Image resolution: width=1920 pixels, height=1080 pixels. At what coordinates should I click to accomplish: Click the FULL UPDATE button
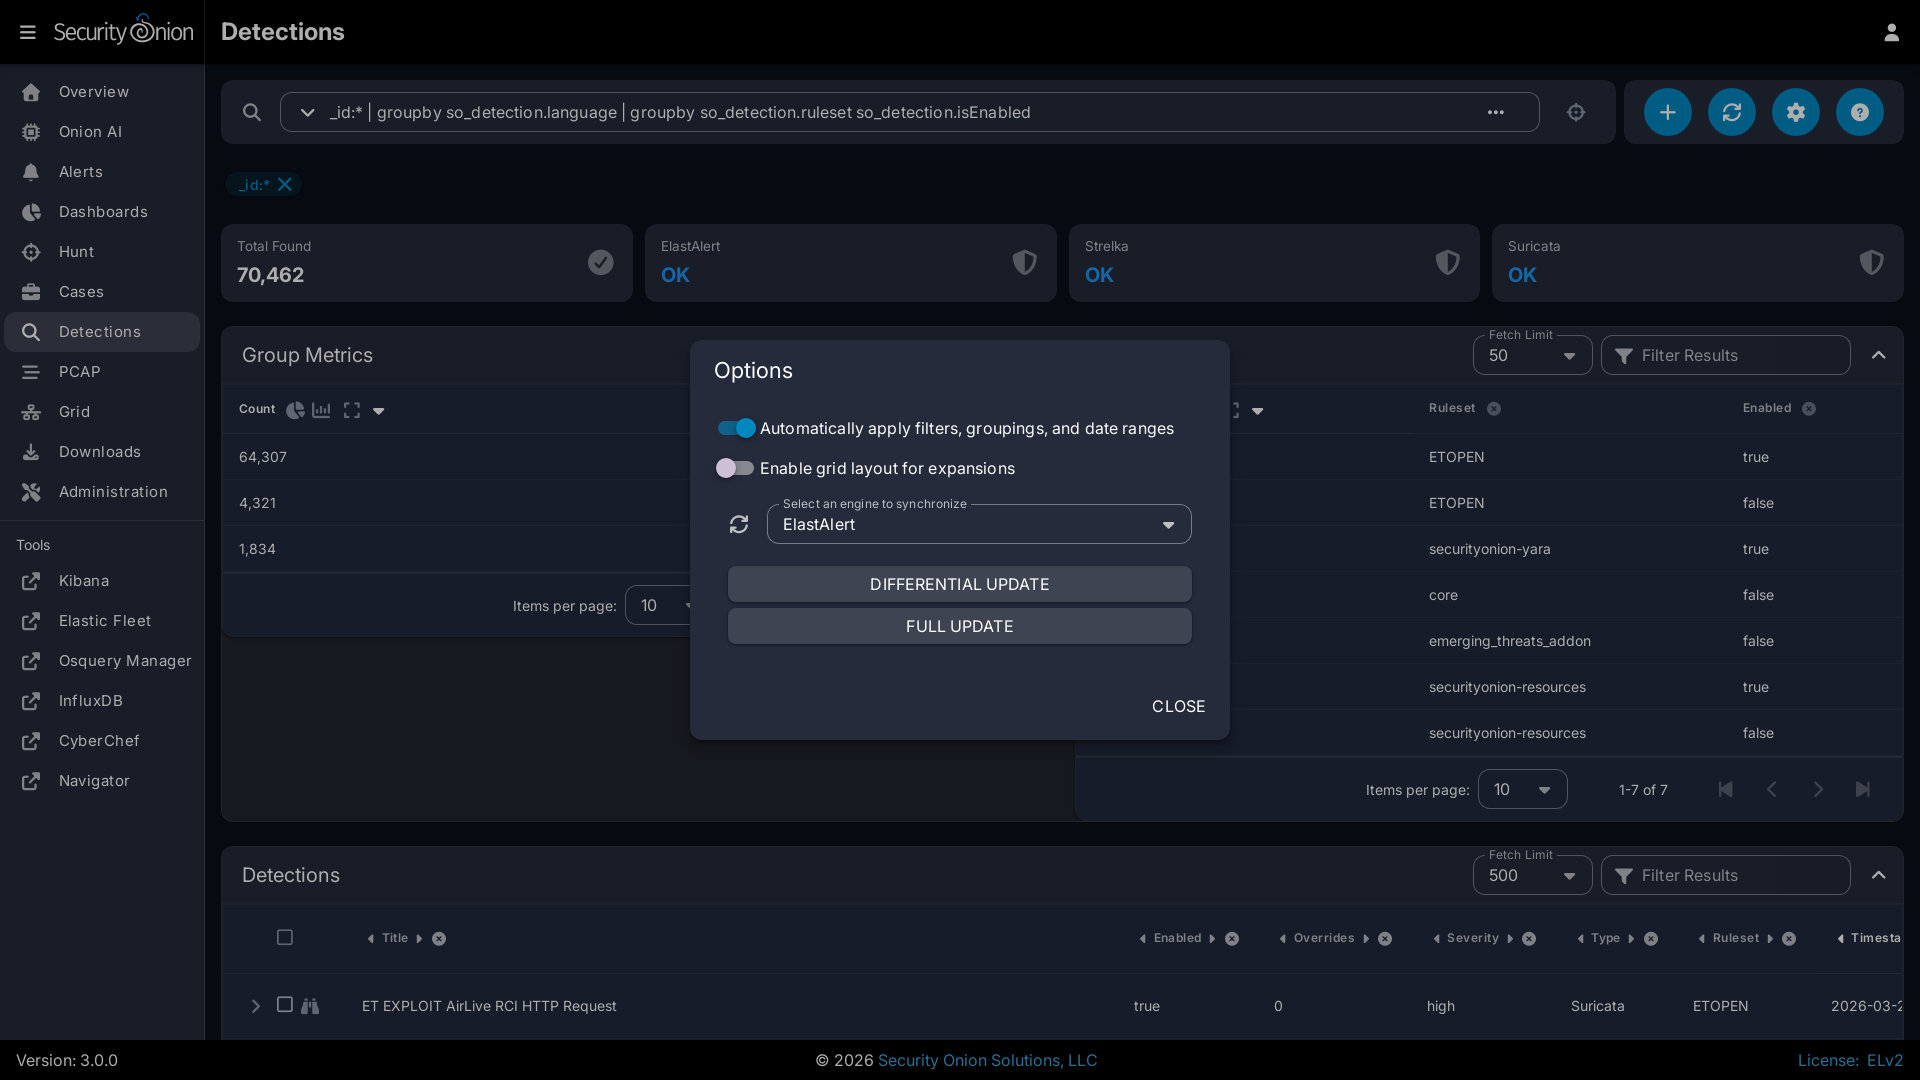(x=959, y=626)
